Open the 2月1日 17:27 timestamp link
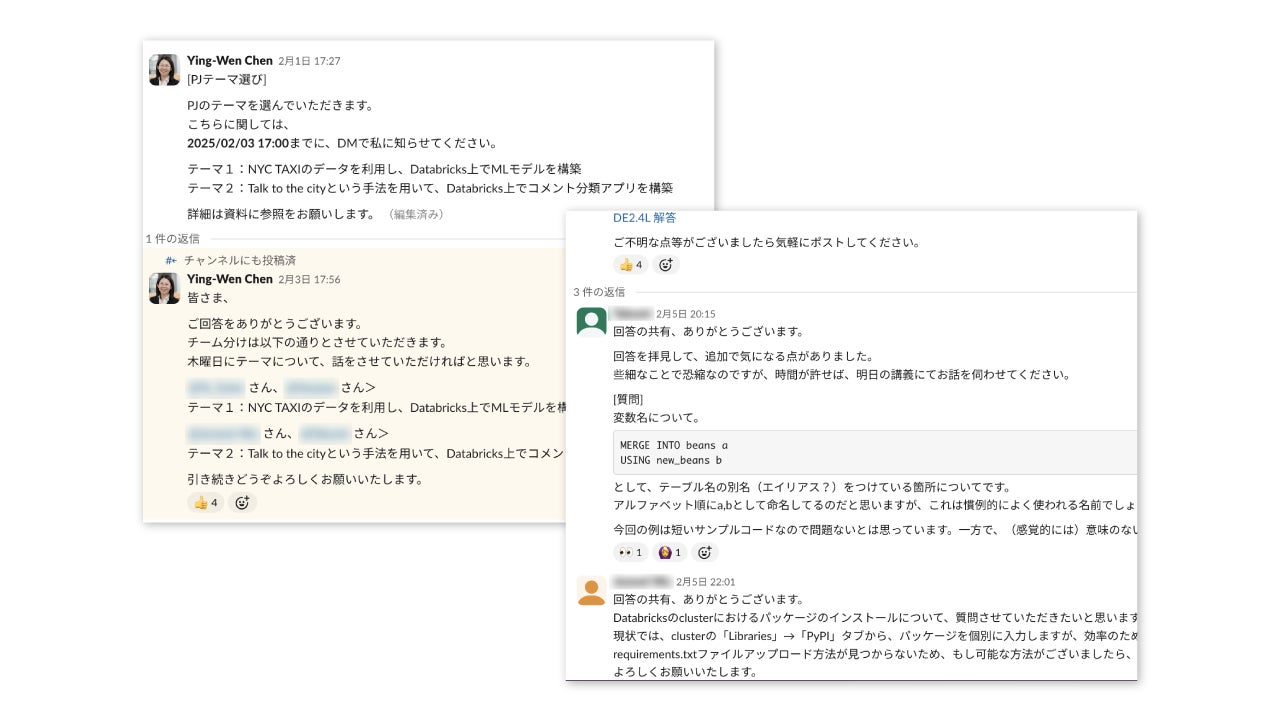 [309, 61]
